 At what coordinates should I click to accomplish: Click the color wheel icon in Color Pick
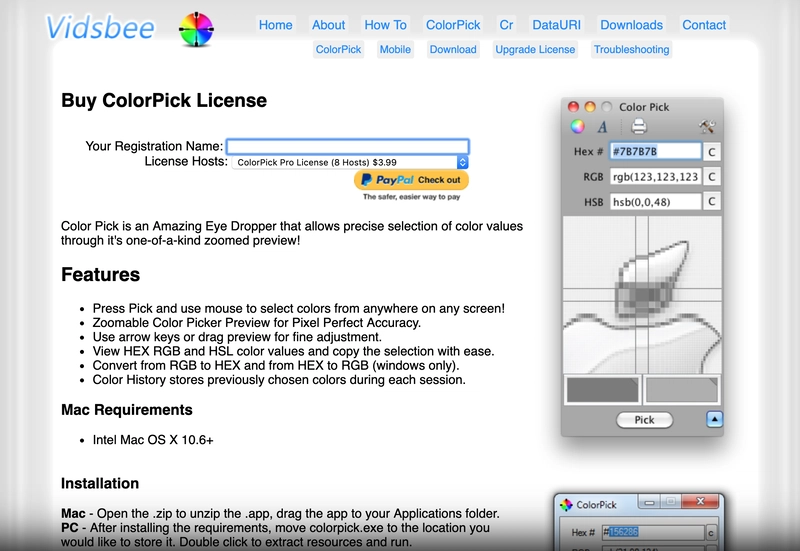click(x=578, y=126)
